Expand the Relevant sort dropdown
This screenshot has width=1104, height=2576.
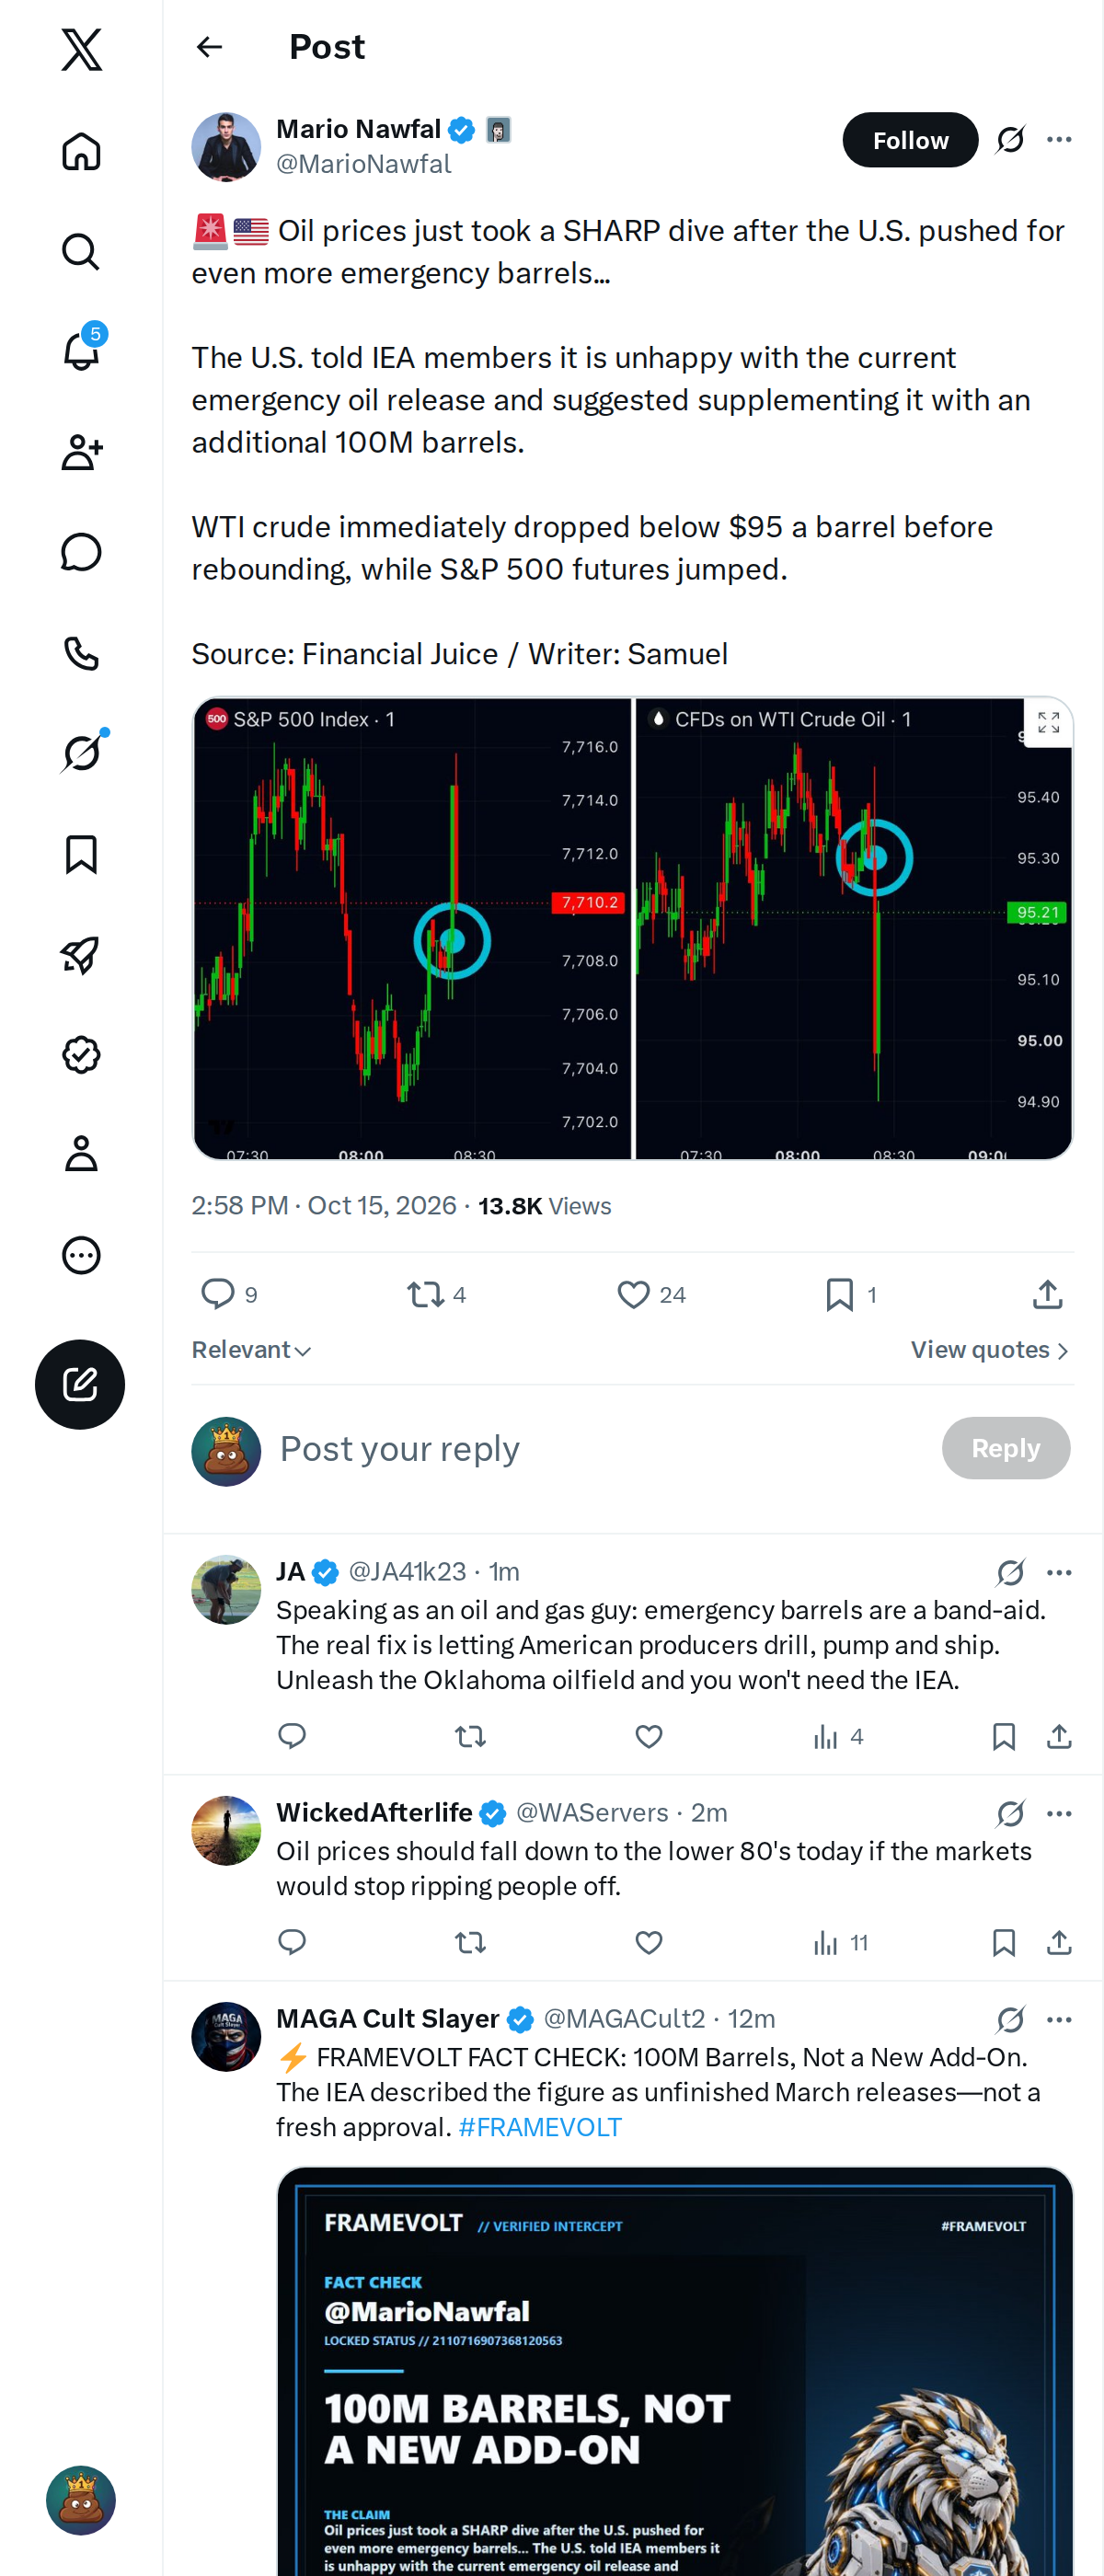coord(251,1350)
